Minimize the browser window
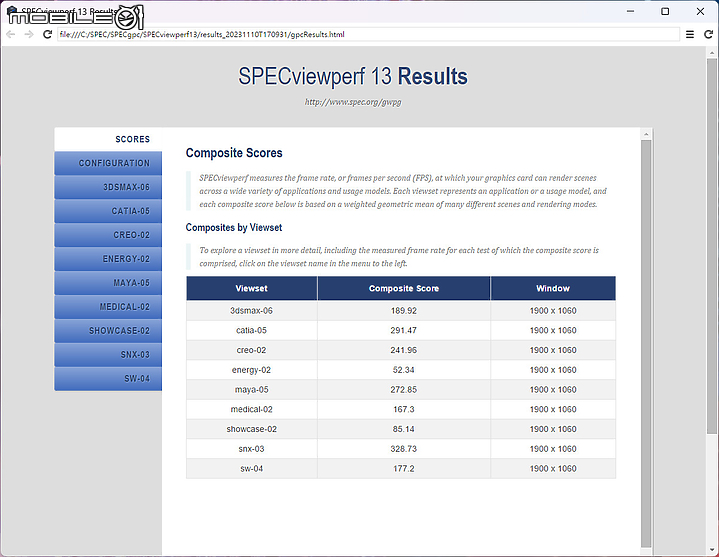719x557 pixels. click(631, 11)
